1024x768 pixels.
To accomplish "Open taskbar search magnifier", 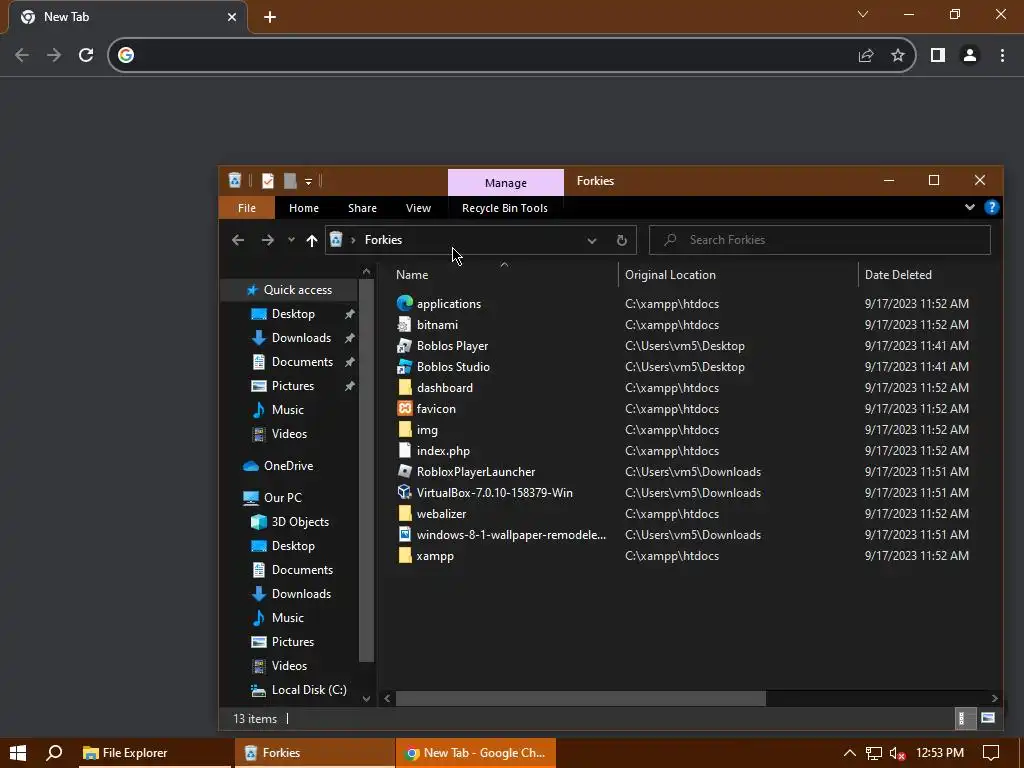I will (x=55, y=753).
